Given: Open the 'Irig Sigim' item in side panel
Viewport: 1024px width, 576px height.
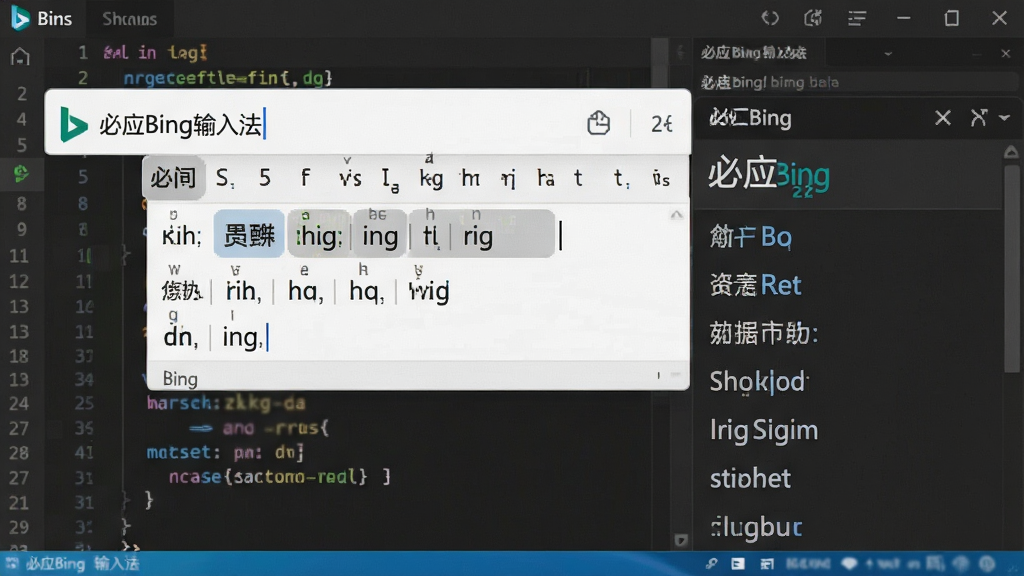Looking at the screenshot, I should (x=763, y=430).
